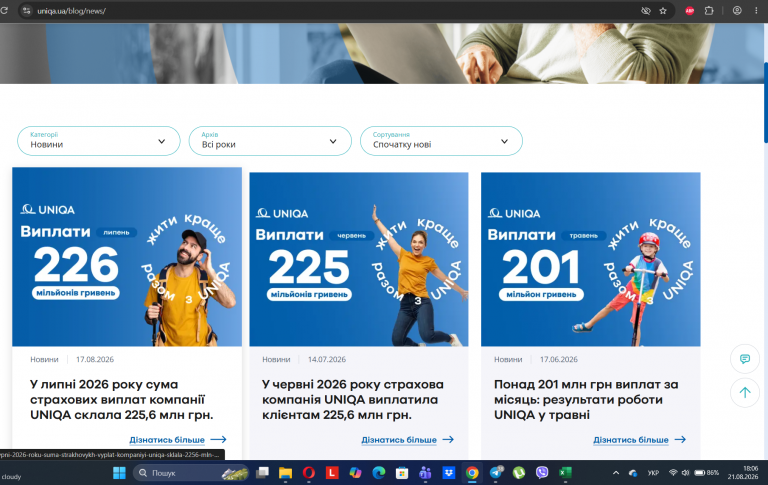Viewport: 768px width, 485px height.
Task: Open Chrome three-dot menu
Action: tap(756, 10)
